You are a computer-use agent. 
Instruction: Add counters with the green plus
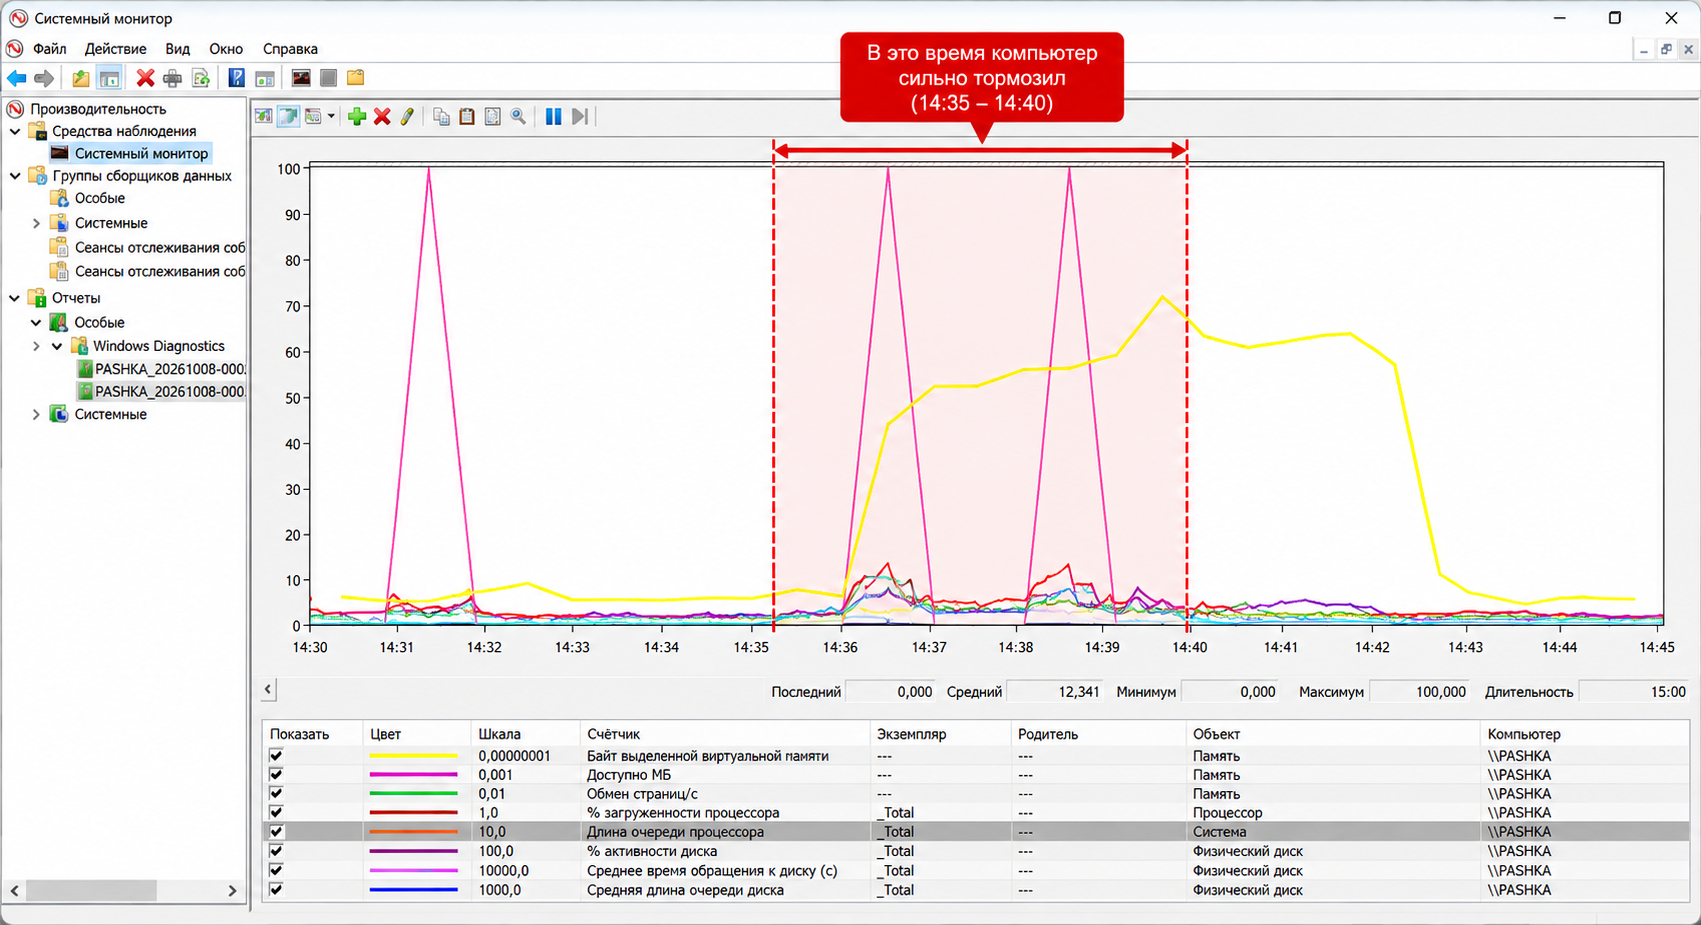point(356,116)
